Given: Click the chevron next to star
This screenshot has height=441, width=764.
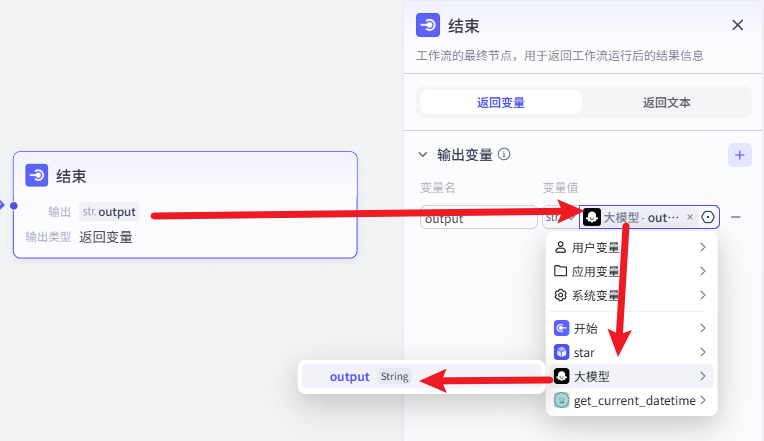Looking at the screenshot, I should pyautogui.click(x=703, y=352).
